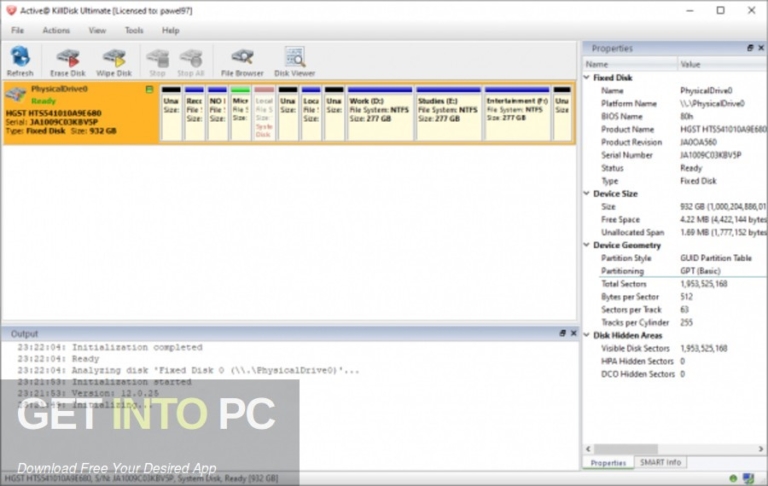Select the Total Sectors property row

(675, 284)
